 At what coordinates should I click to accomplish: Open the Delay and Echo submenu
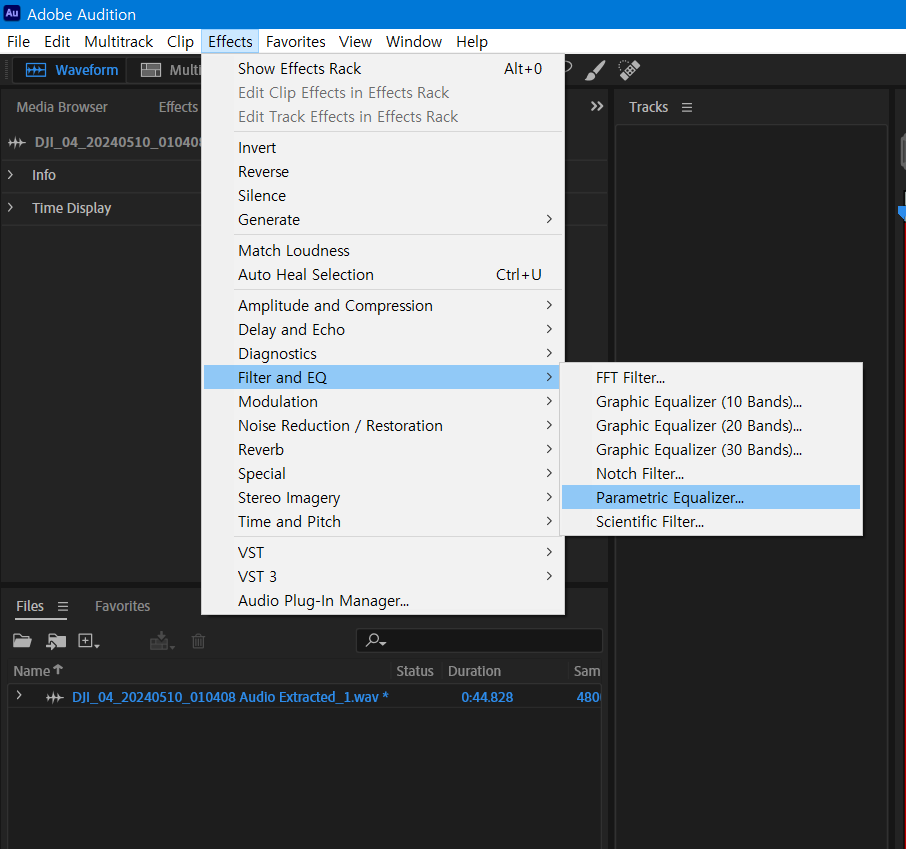[383, 329]
